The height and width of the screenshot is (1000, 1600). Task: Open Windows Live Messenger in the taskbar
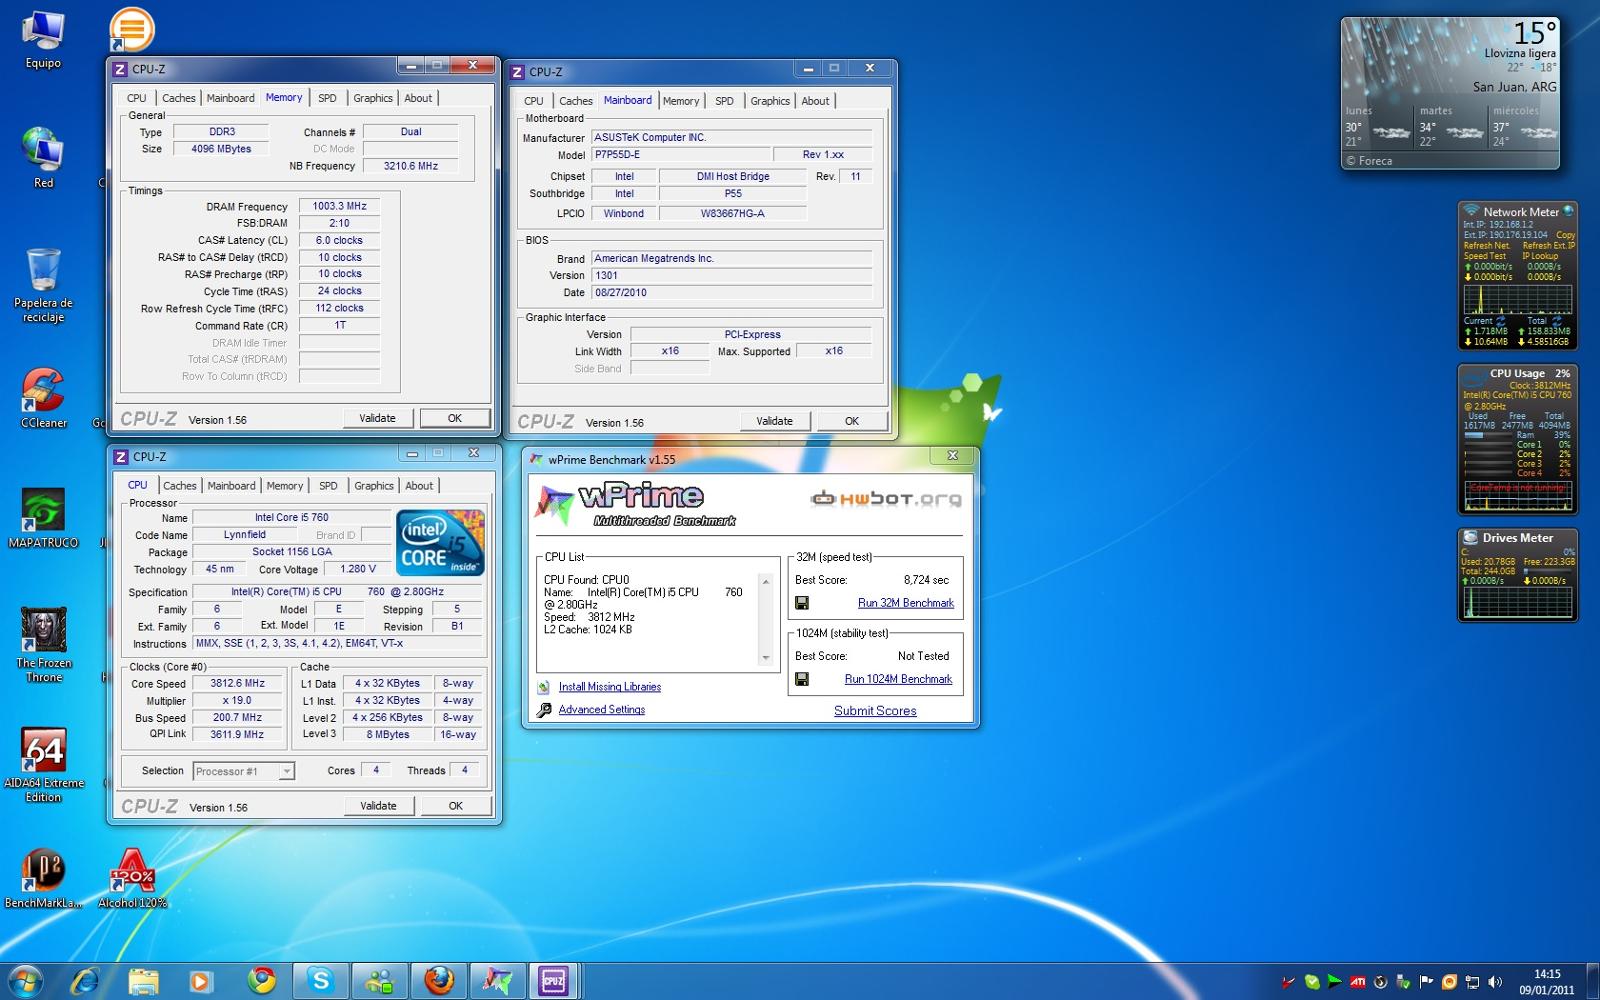coord(380,981)
